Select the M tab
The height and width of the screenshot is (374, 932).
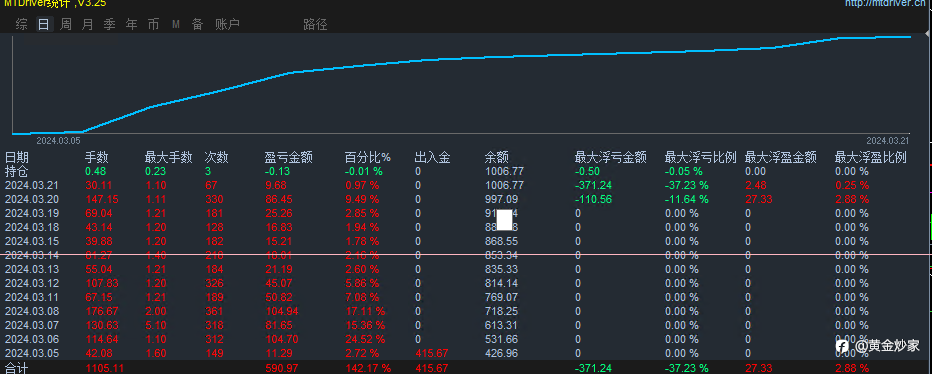coord(176,24)
